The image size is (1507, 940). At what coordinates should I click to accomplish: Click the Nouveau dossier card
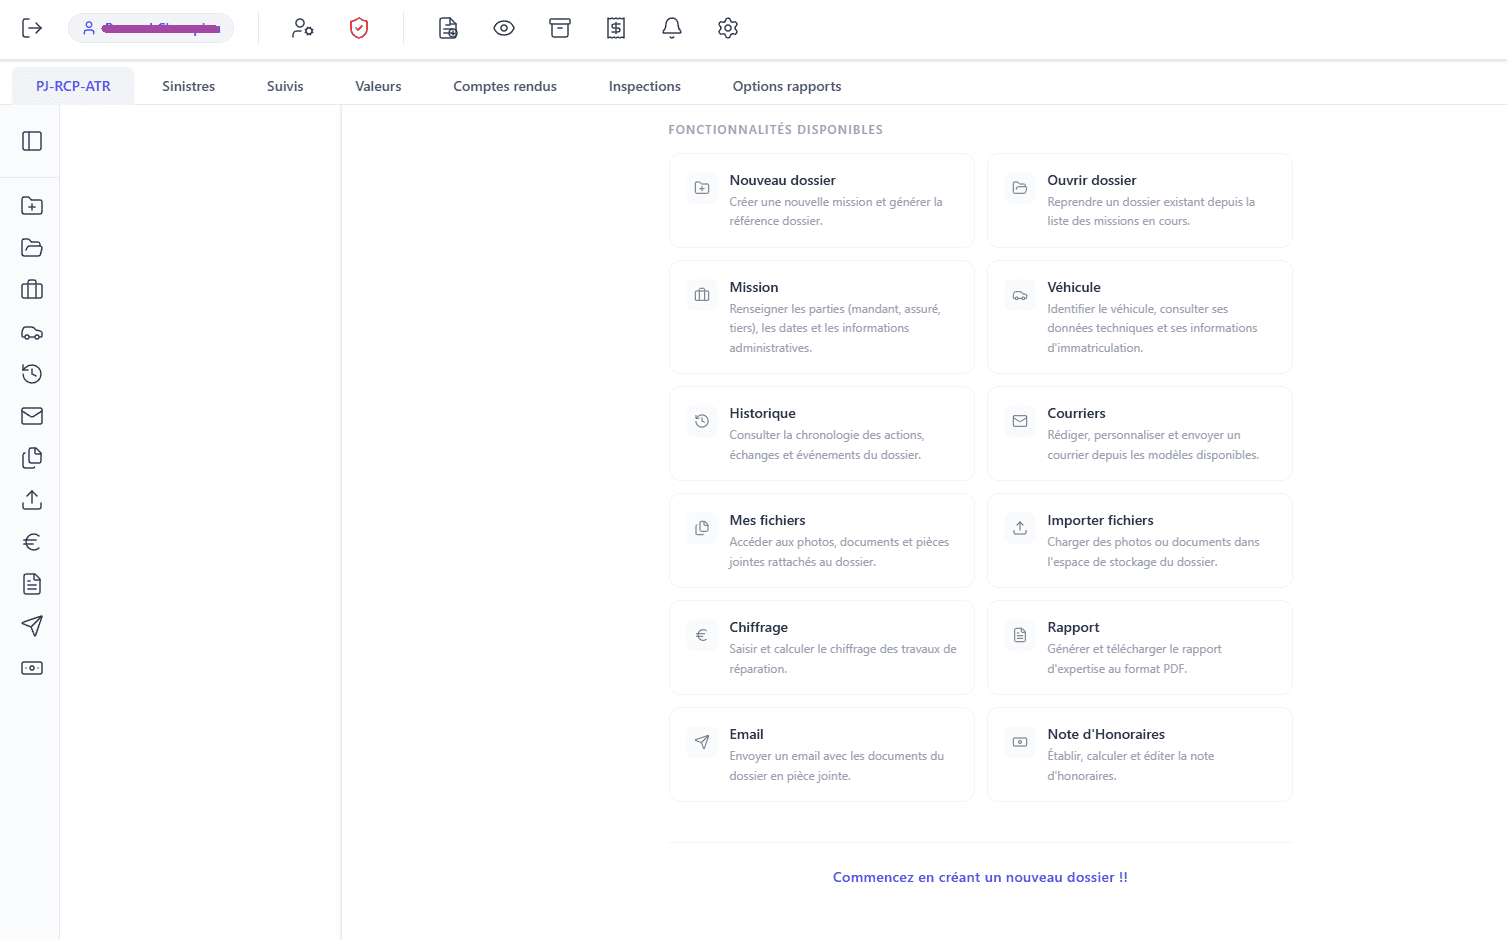click(822, 200)
